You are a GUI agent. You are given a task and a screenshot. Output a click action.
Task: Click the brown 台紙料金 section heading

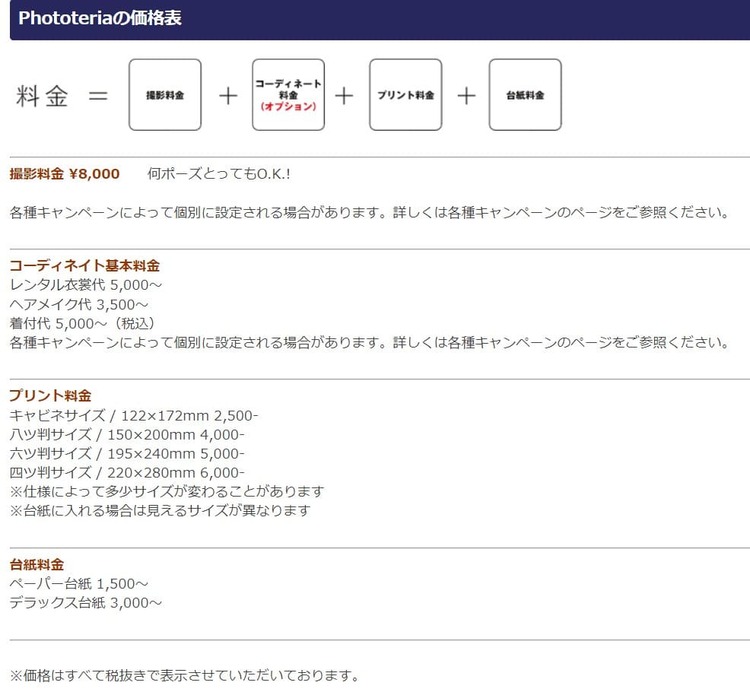point(37,565)
